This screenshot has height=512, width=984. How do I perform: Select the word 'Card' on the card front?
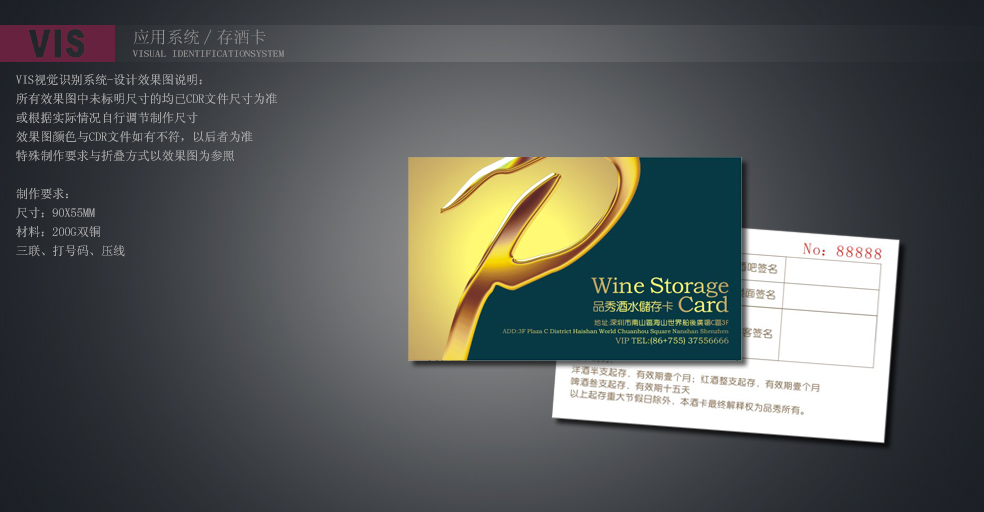coord(703,305)
